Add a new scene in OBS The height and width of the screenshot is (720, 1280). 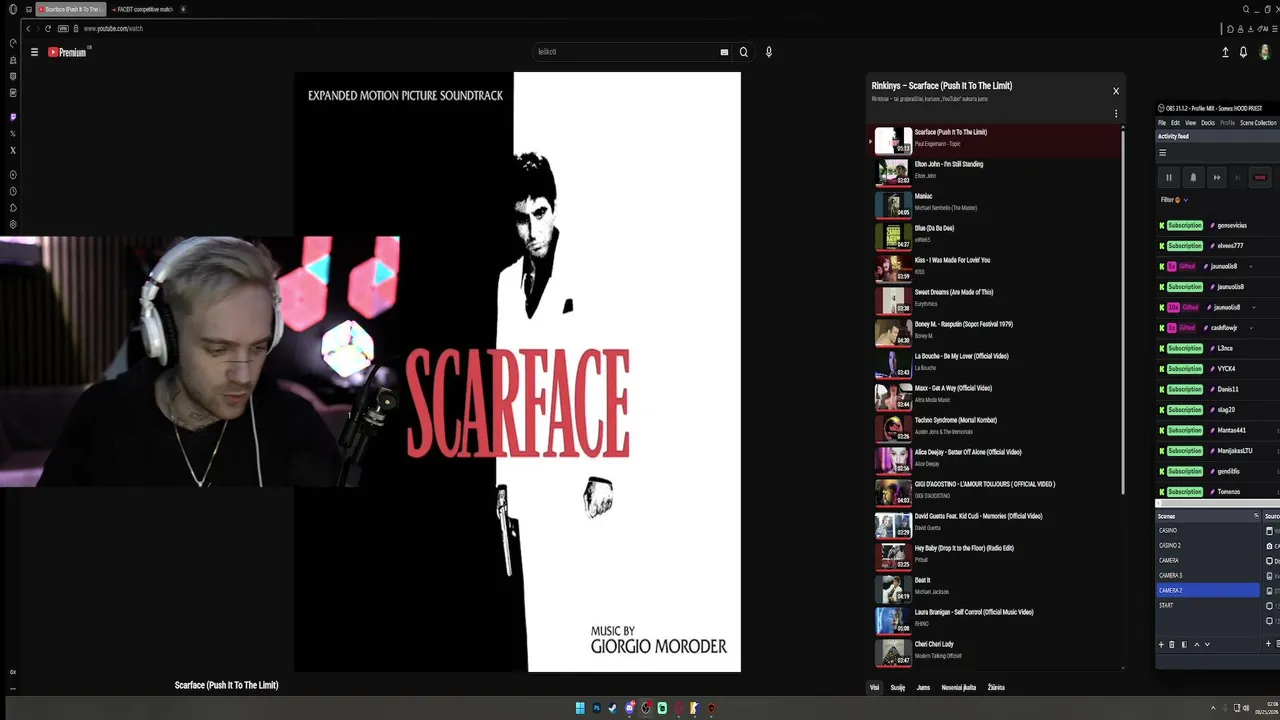1161,644
